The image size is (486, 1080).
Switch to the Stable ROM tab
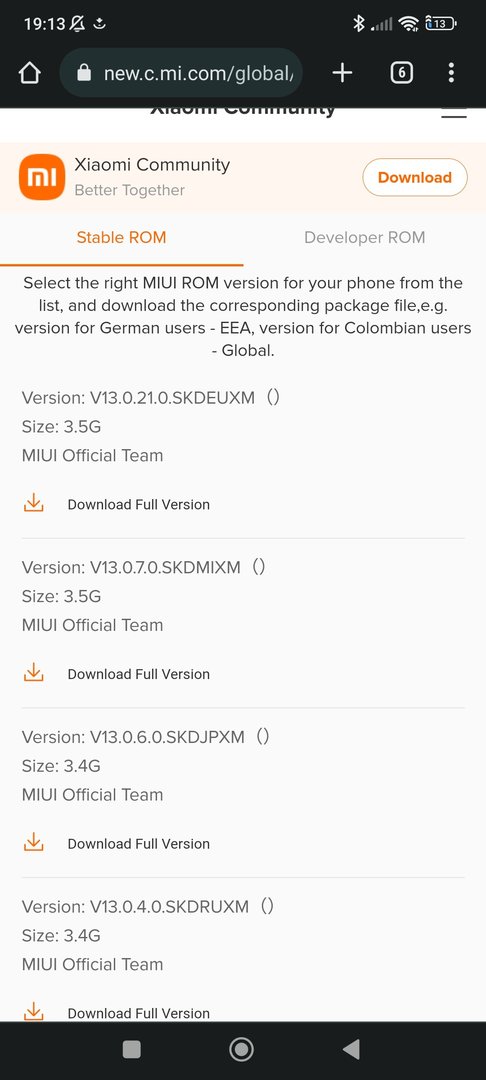click(121, 238)
